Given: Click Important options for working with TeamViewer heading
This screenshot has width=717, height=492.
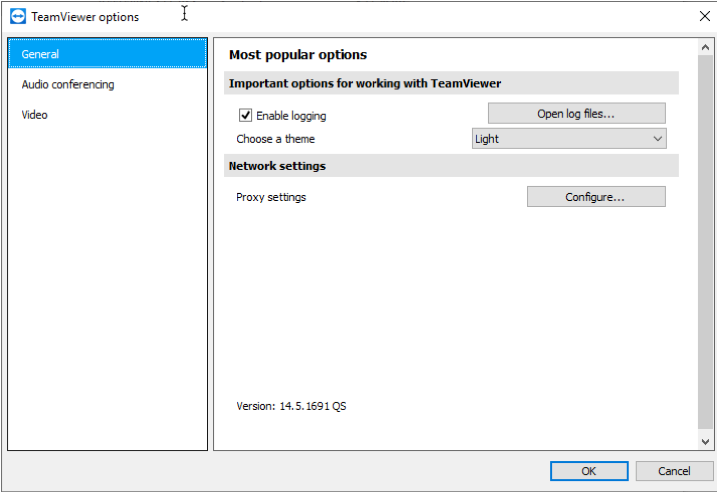Looking at the screenshot, I should click(x=365, y=83).
